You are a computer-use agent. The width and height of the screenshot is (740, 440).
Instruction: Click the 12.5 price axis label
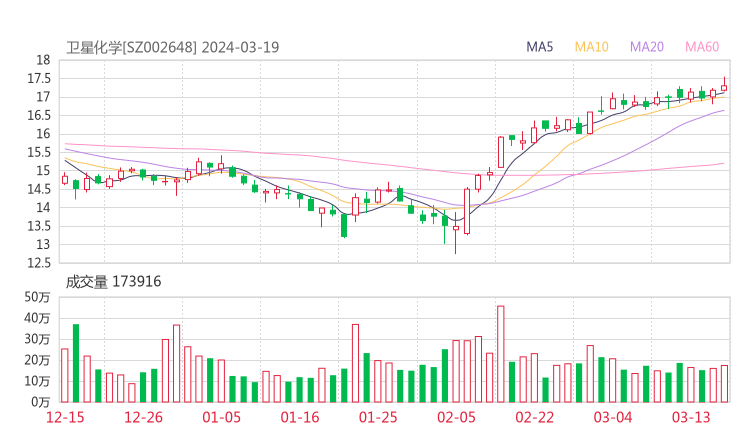(39, 263)
